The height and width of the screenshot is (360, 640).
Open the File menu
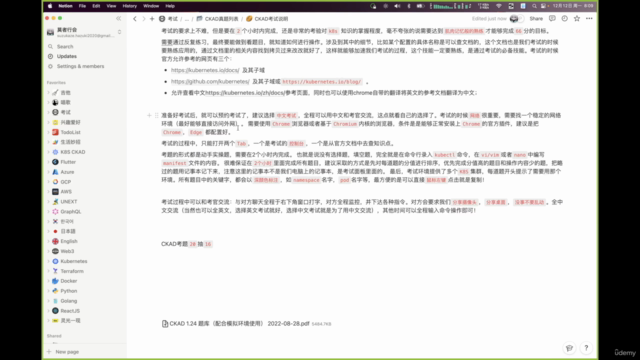pos(82,6)
